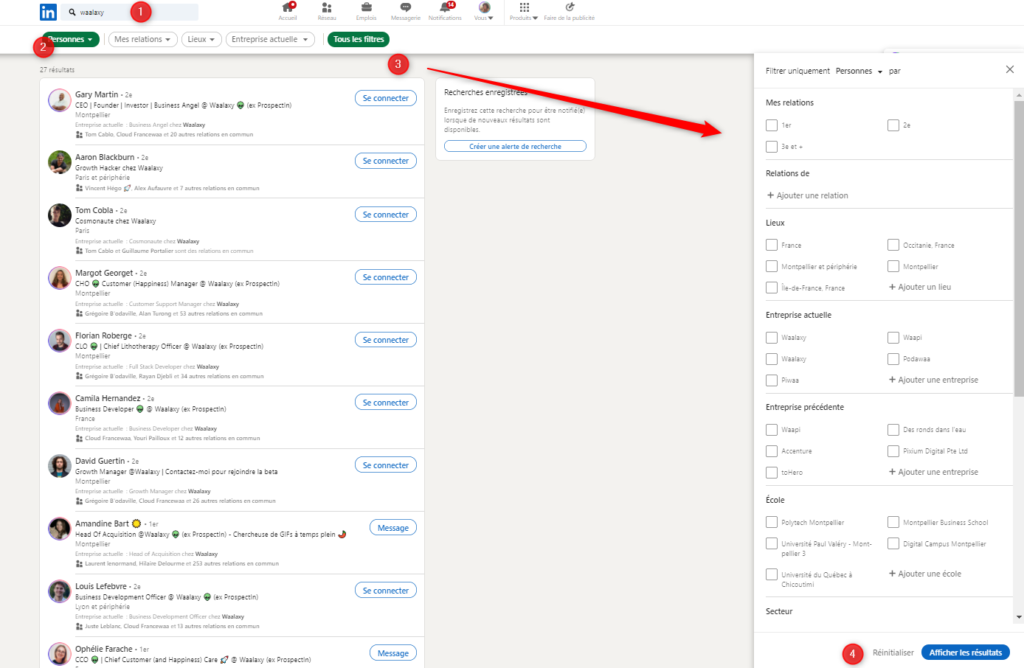Open the Vous profile menu
The height and width of the screenshot is (668, 1024).
tap(484, 11)
